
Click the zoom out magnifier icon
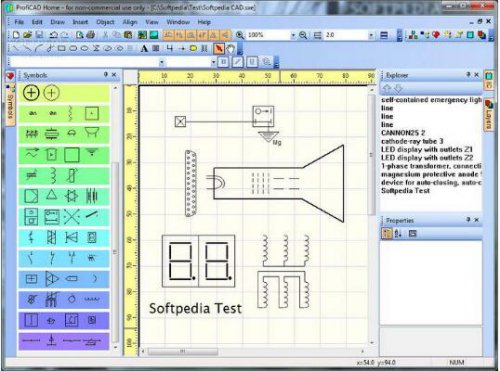[303, 35]
